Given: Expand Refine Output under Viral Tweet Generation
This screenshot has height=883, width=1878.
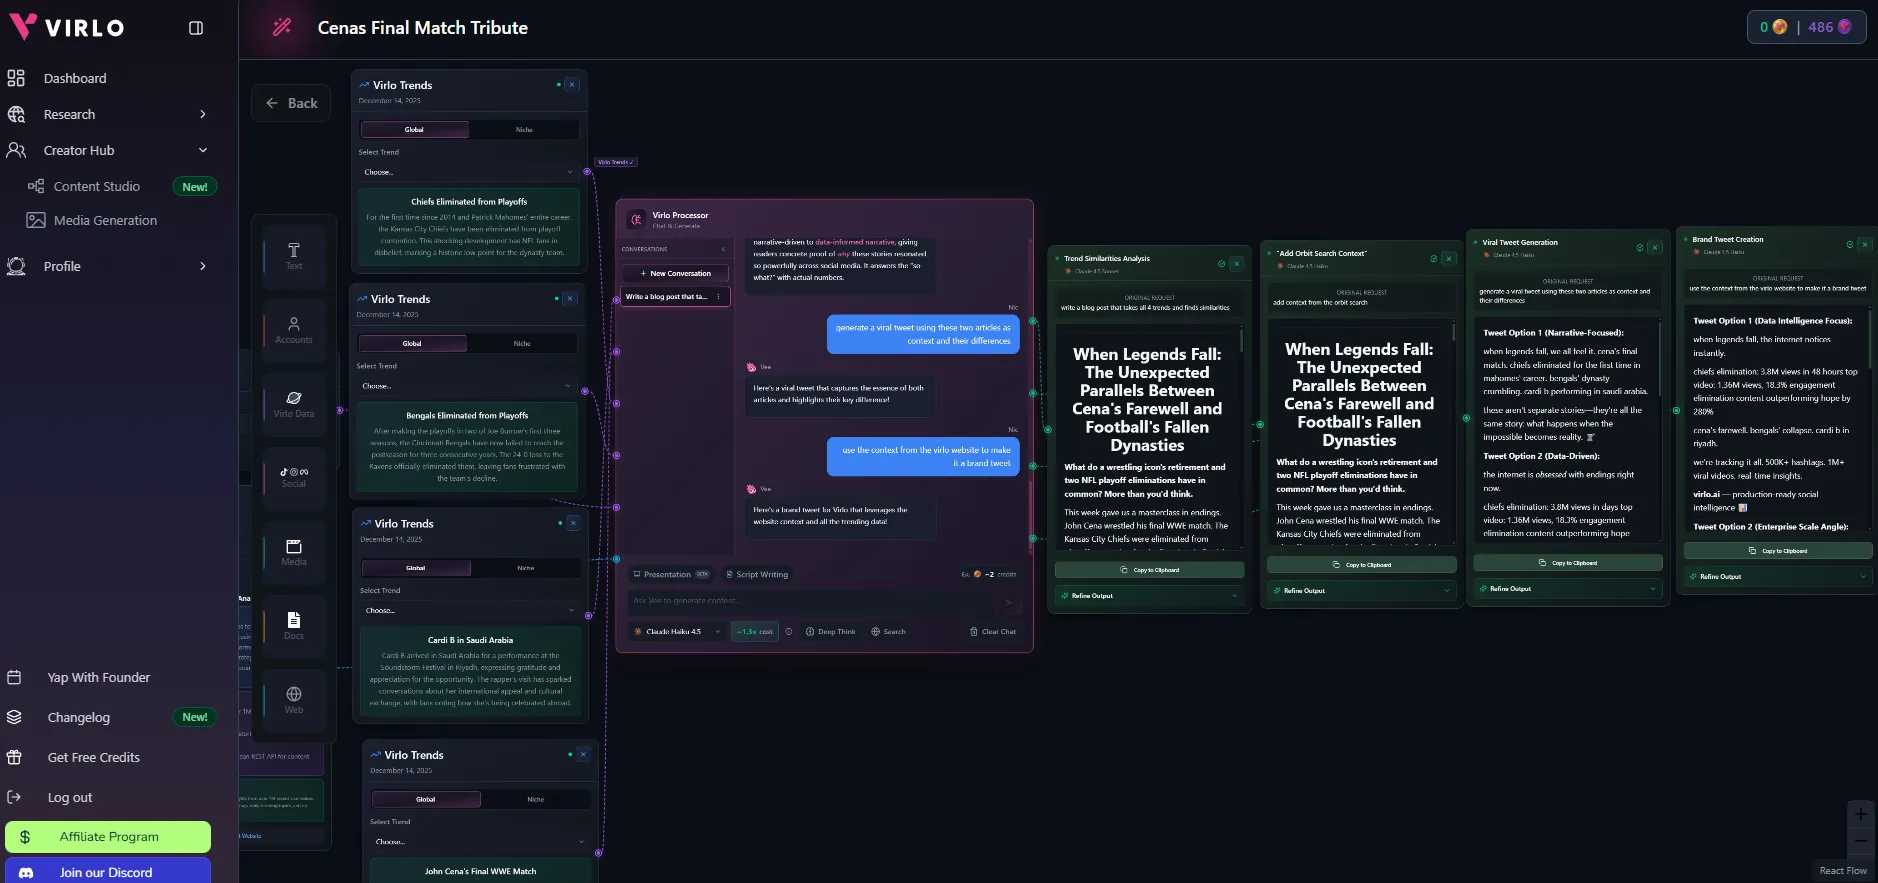Looking at the screenshot, I should click(x=1566, y=589).
